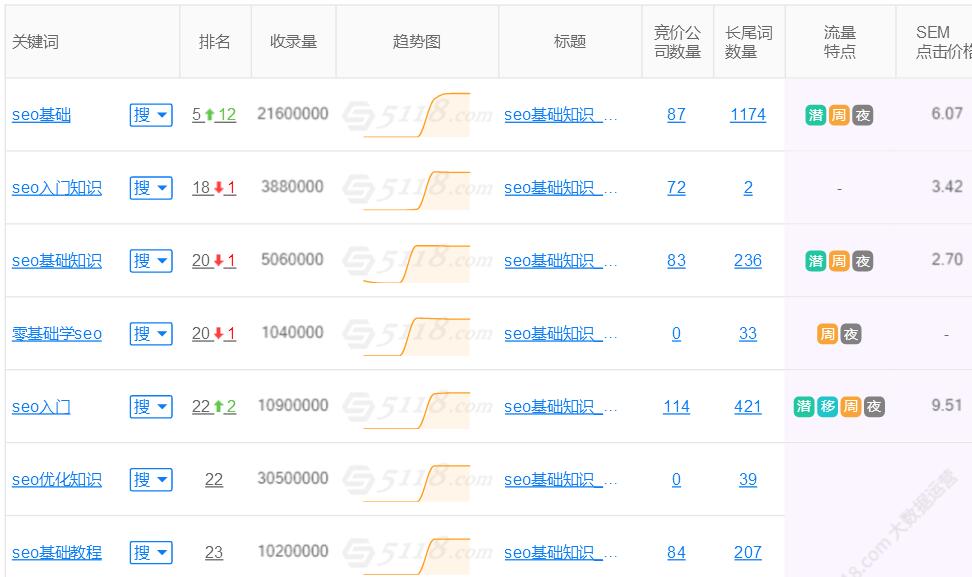The image size is (972, 577).
Task: Open the seo入门 keyword link
Action: 42,407
